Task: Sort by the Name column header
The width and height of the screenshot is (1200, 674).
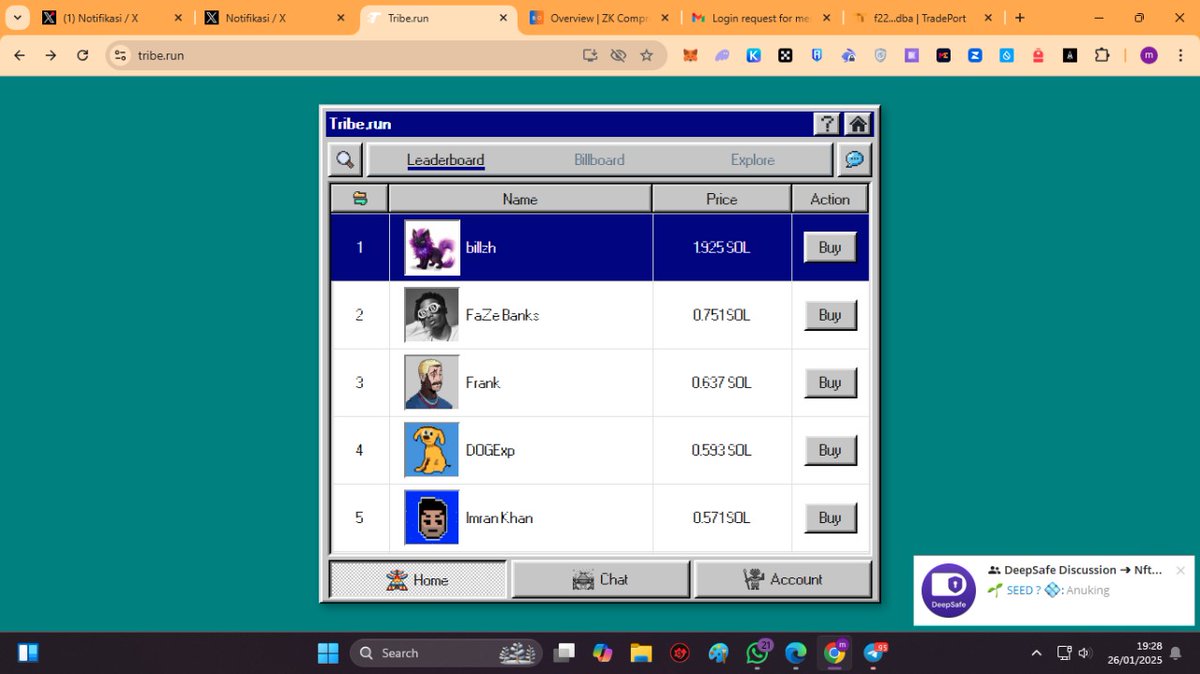Action: click(520, 198)
